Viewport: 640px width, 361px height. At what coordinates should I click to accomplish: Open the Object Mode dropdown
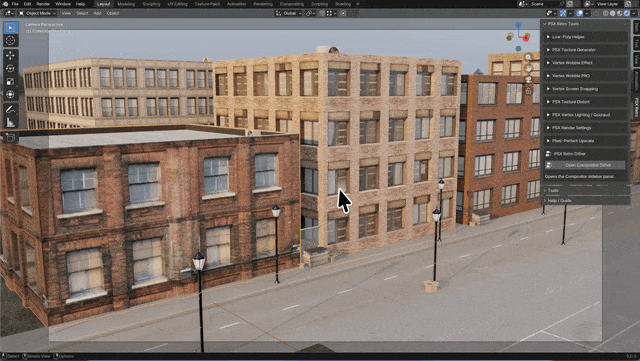point(38,13)
